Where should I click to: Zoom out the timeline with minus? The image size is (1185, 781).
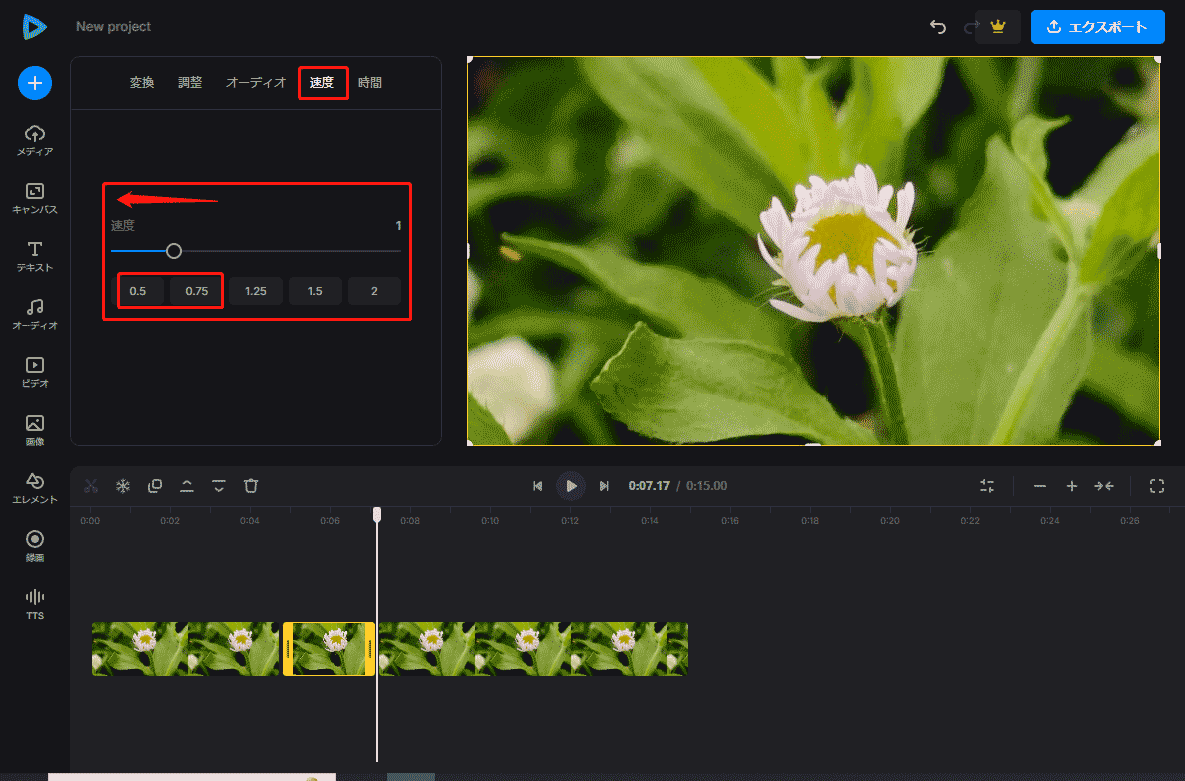click(1040, 486)
